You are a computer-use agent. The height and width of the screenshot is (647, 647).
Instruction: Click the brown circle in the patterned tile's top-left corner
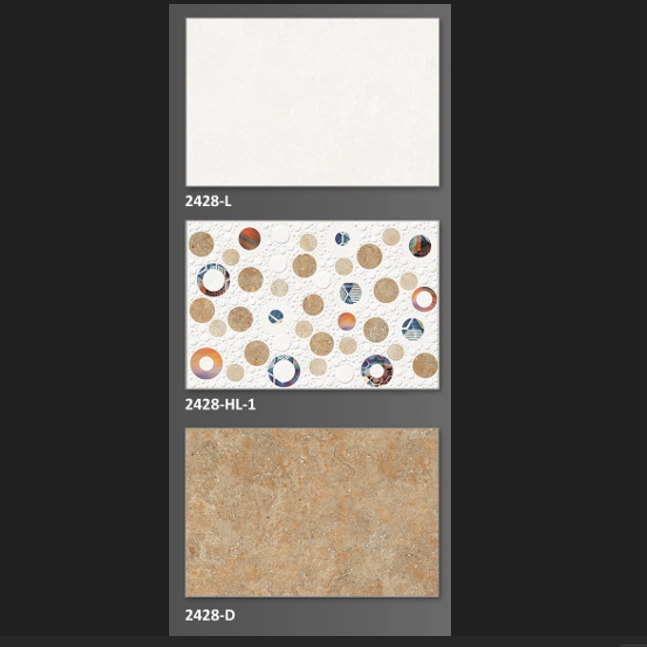click(202, 243)
